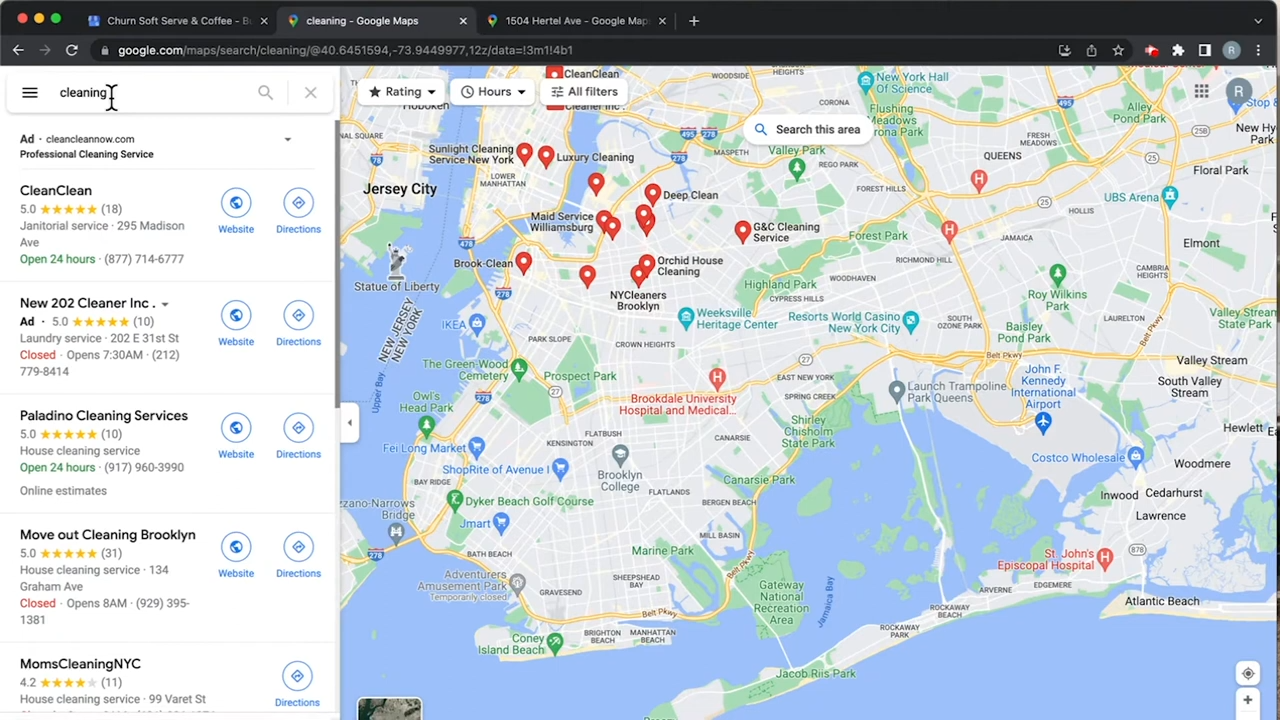Image resolution: width=1280 pixels, height=720 pixels.
Task: Click into the cleaning search field
Action: pos(150,93)
